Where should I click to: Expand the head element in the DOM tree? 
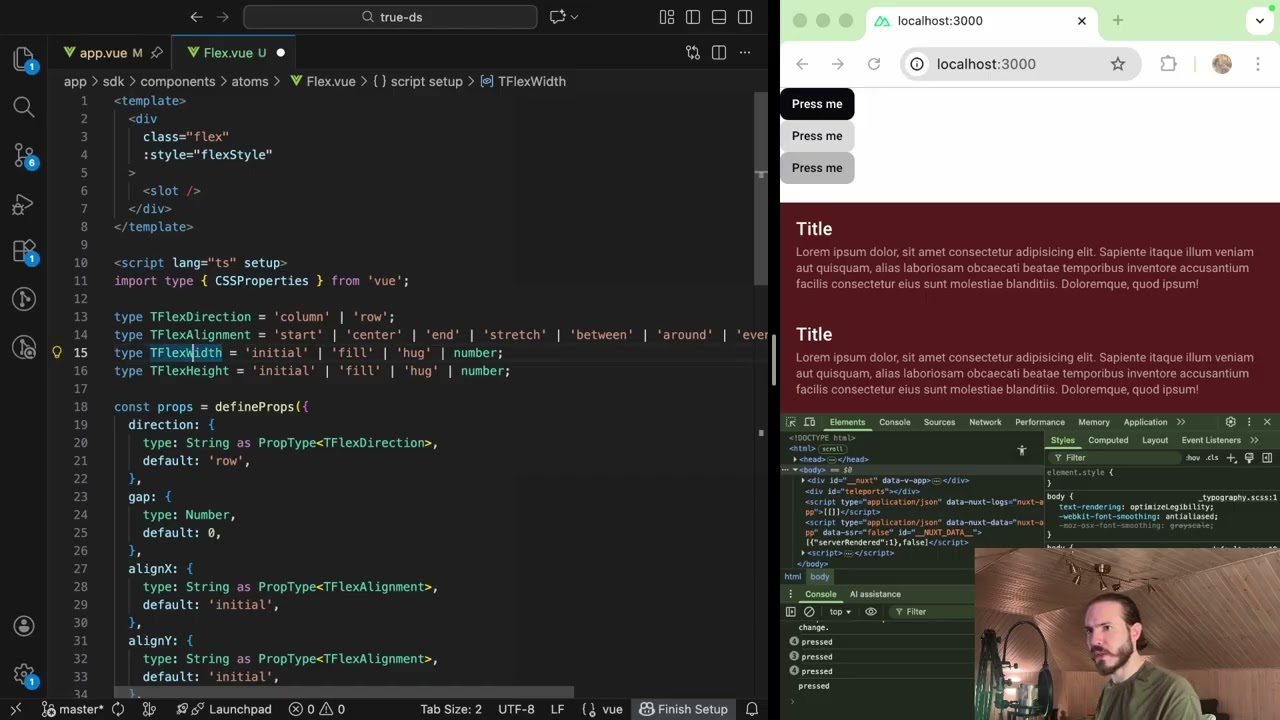click(796, 459)
